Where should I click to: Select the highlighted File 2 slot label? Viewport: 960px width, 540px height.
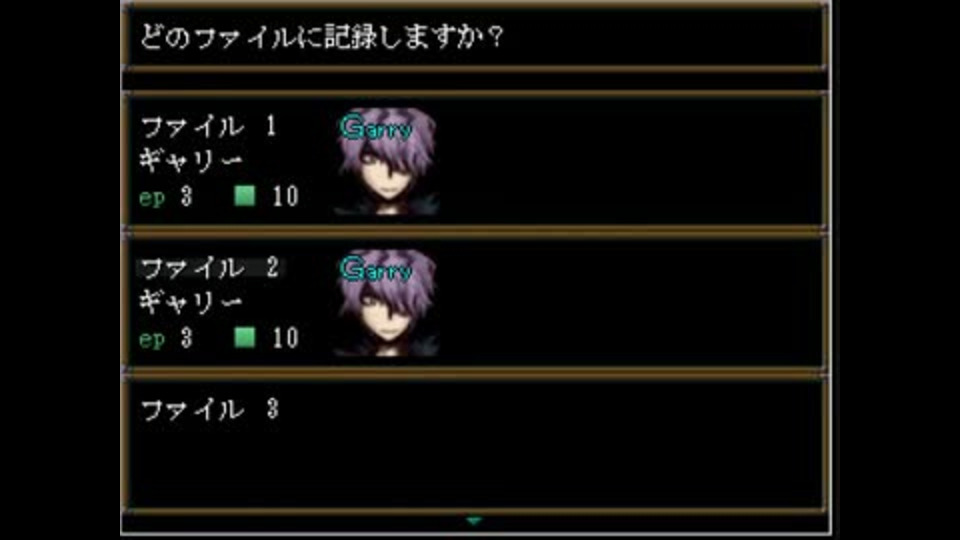(210, 268)
